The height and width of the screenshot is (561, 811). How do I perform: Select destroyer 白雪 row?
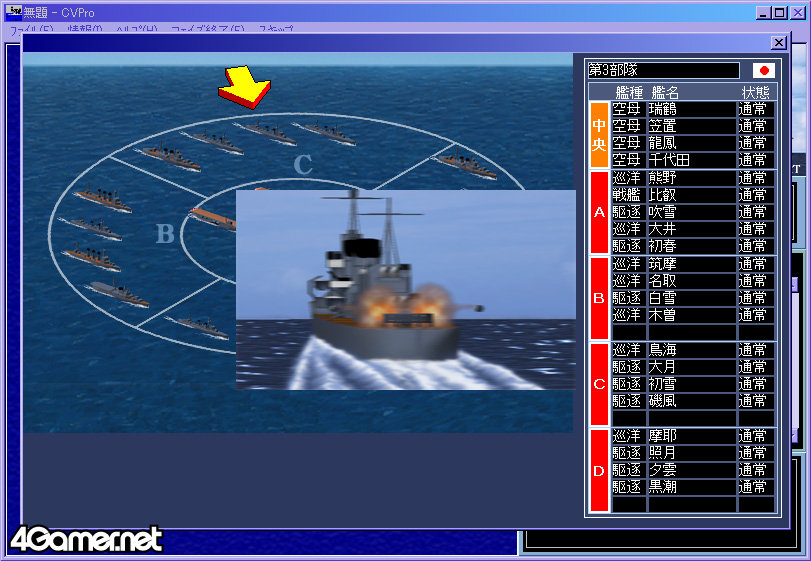click(x=693, y=298)
